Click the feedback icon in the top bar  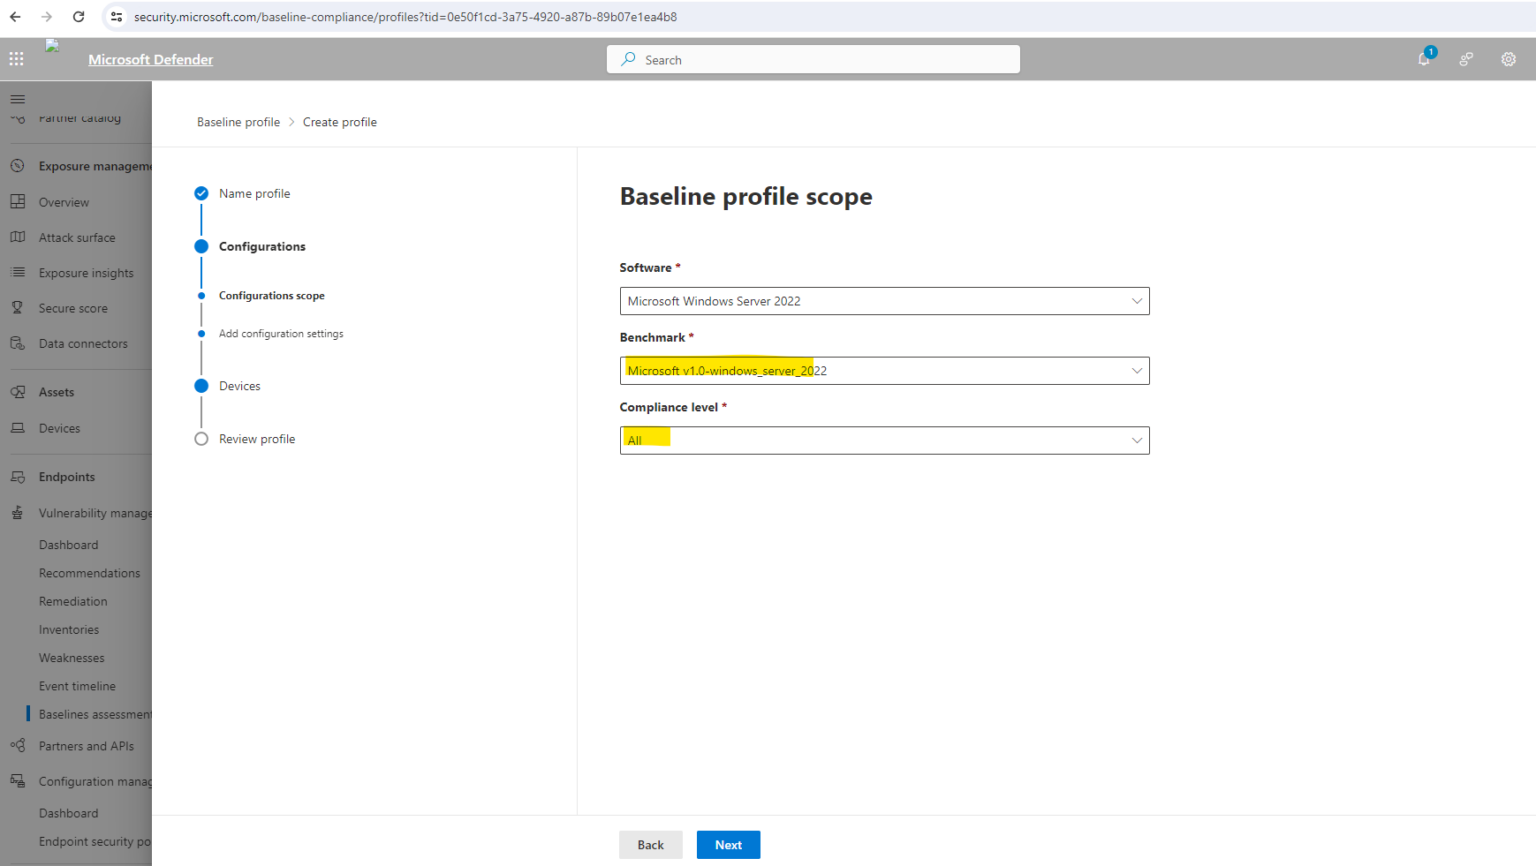[1465, 59]
